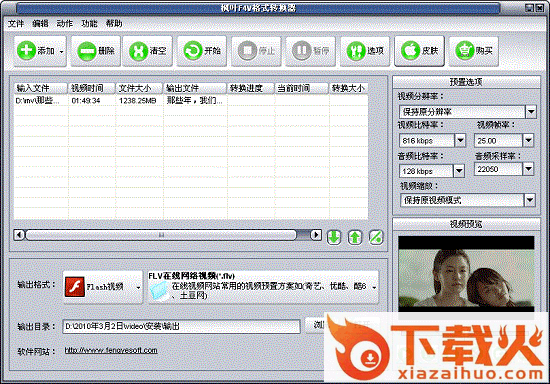
Task: Expand the 816 kbps video bitrate dropdown
Action: [x=460, y=141]
